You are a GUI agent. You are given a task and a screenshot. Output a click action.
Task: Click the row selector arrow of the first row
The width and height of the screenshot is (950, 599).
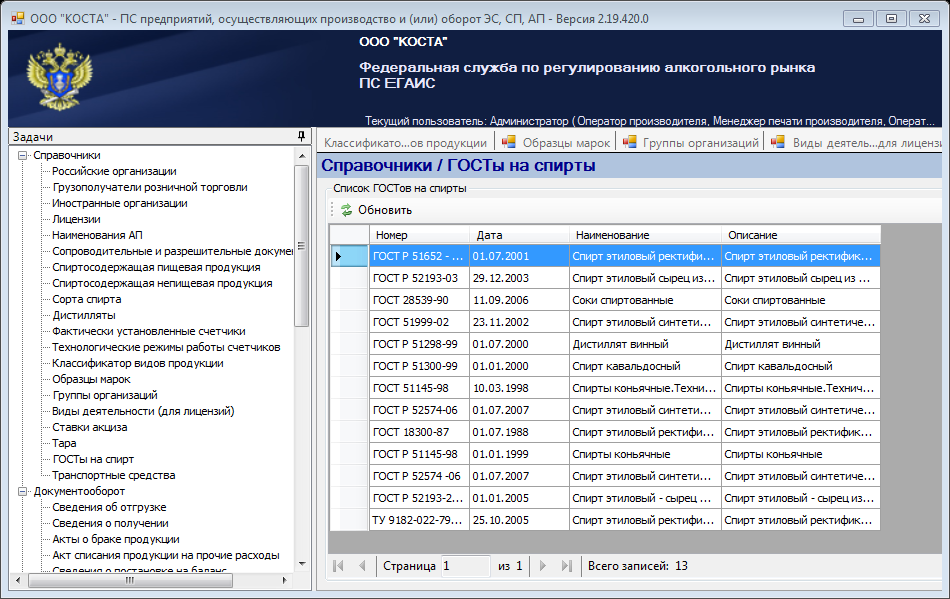(338, 256)
